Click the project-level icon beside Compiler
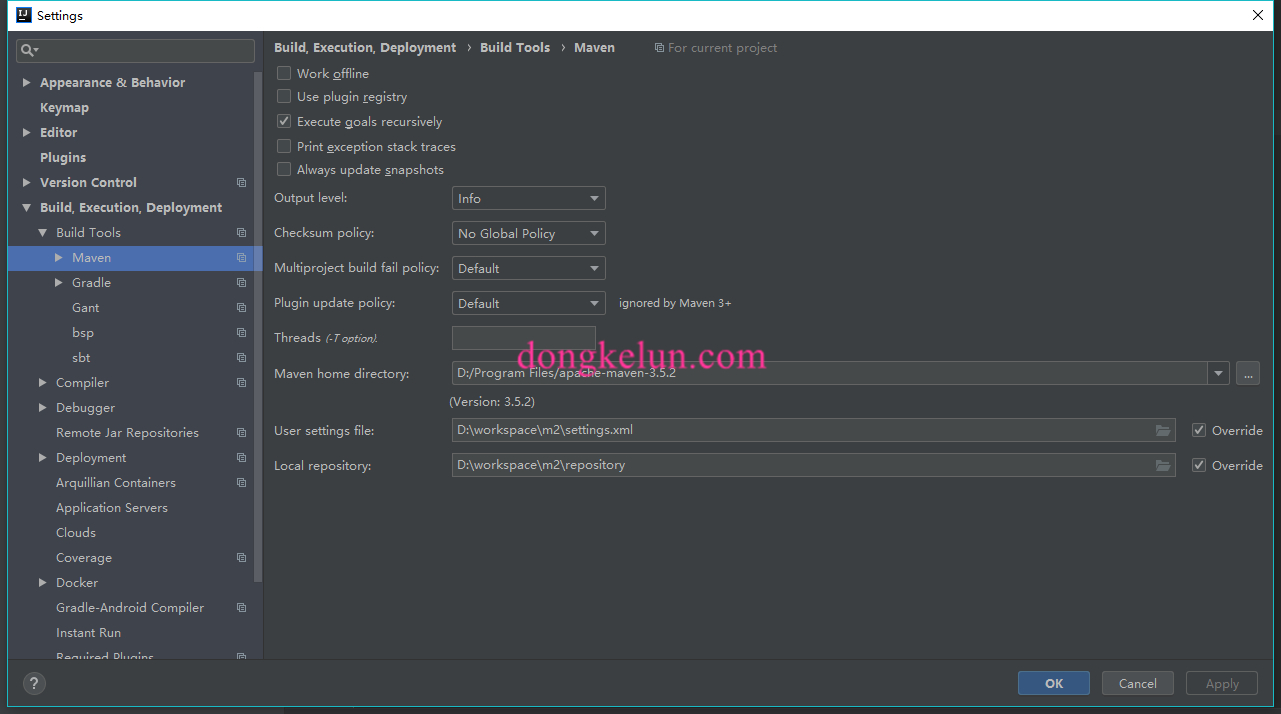The height and width of the screenshot is (714, 1281). (241, 383)
